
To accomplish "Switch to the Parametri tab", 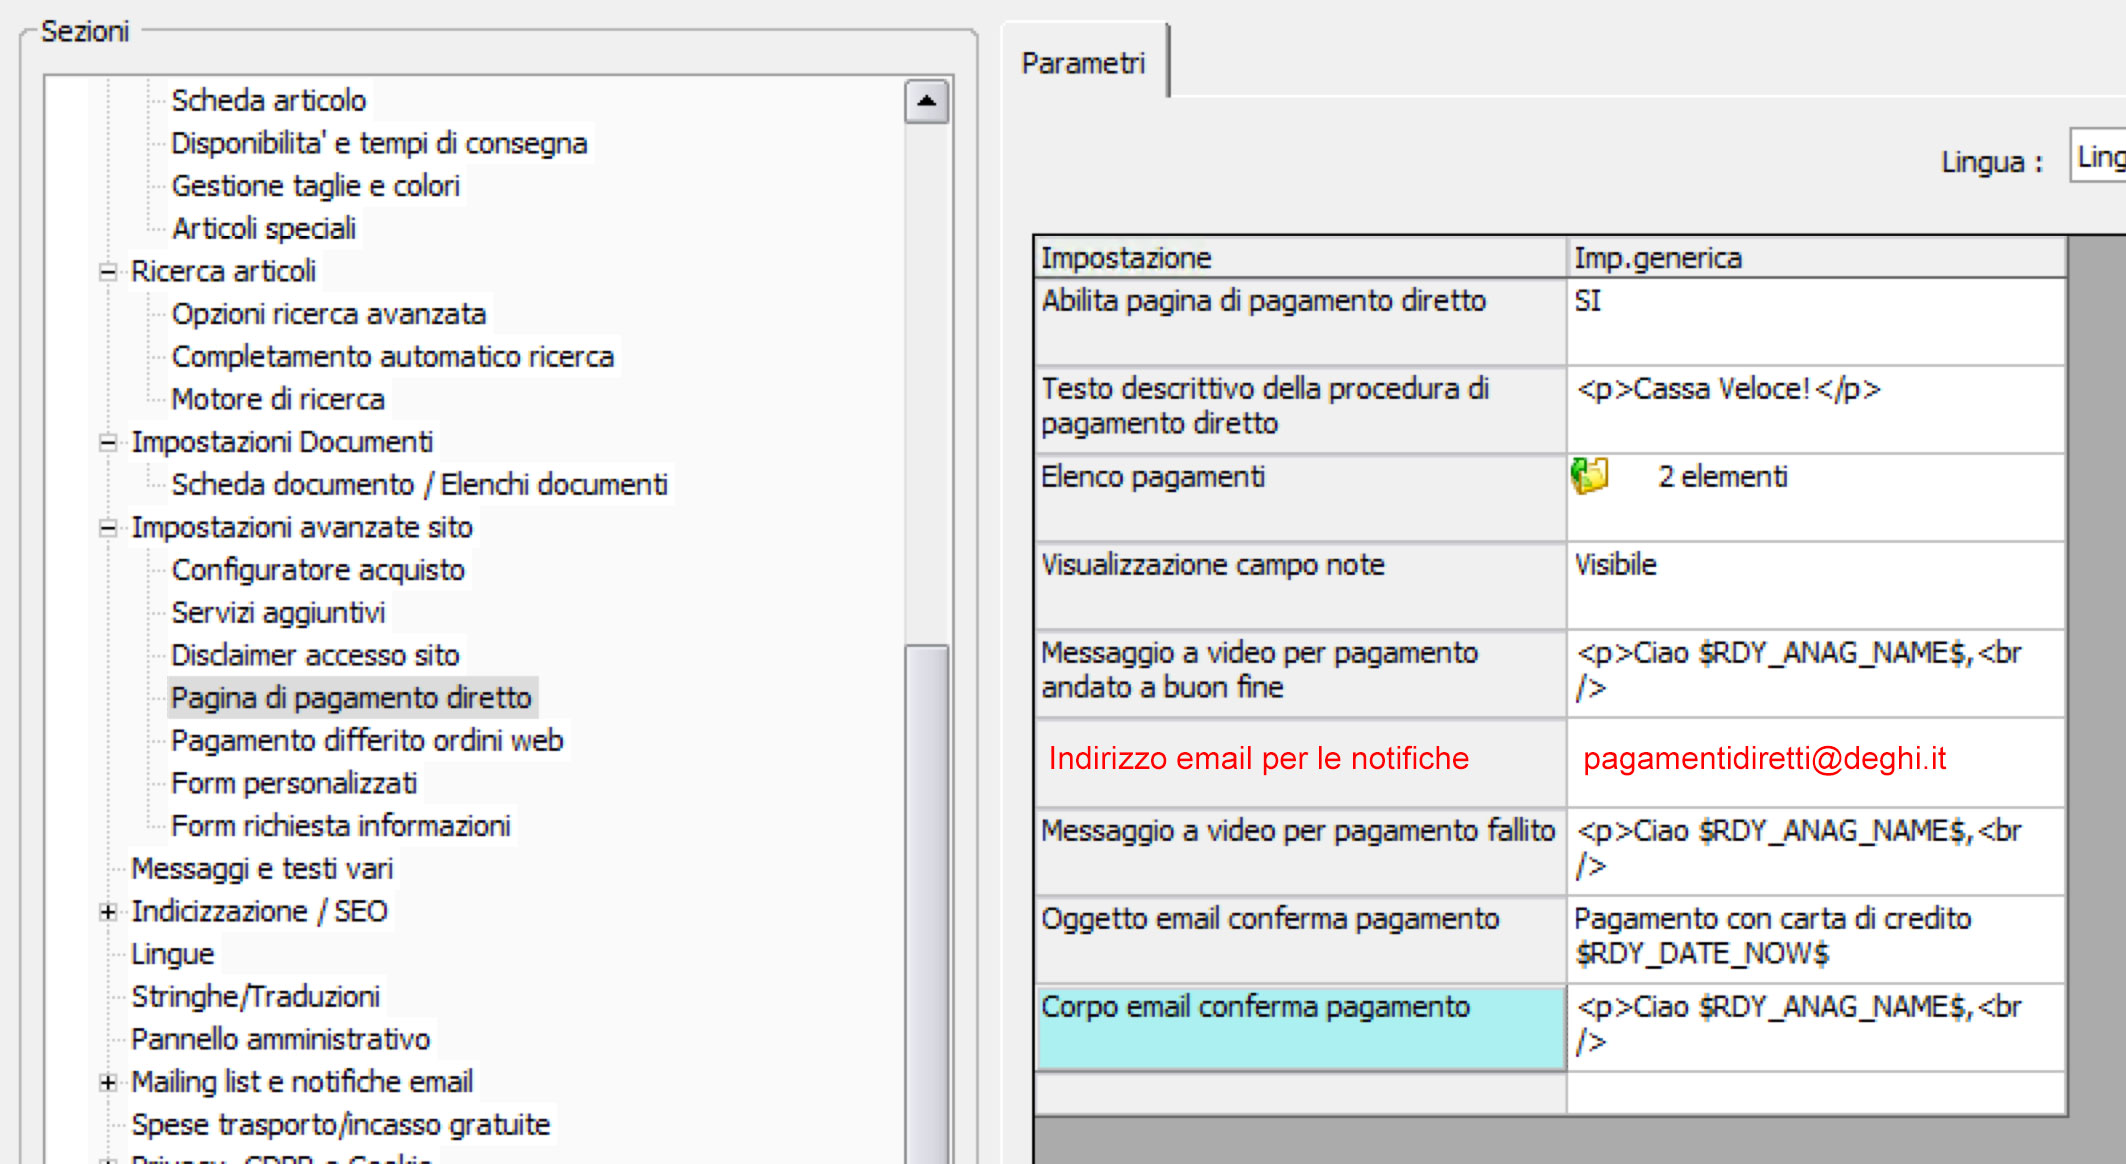I will [1083, 63].
